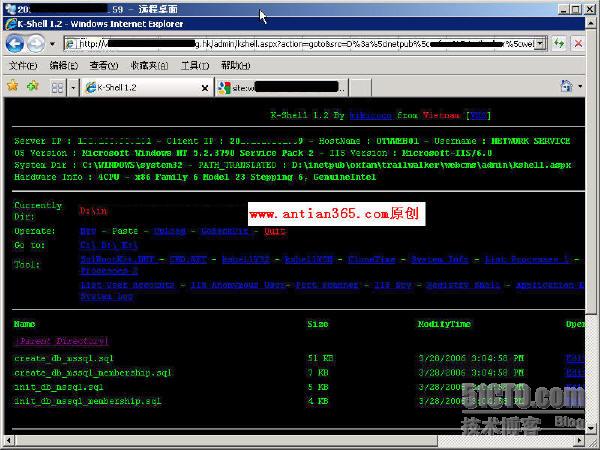Click the Home icon in the command bar
The height and width of the screenshot is (450, 600).
click(x=566, y=86)
